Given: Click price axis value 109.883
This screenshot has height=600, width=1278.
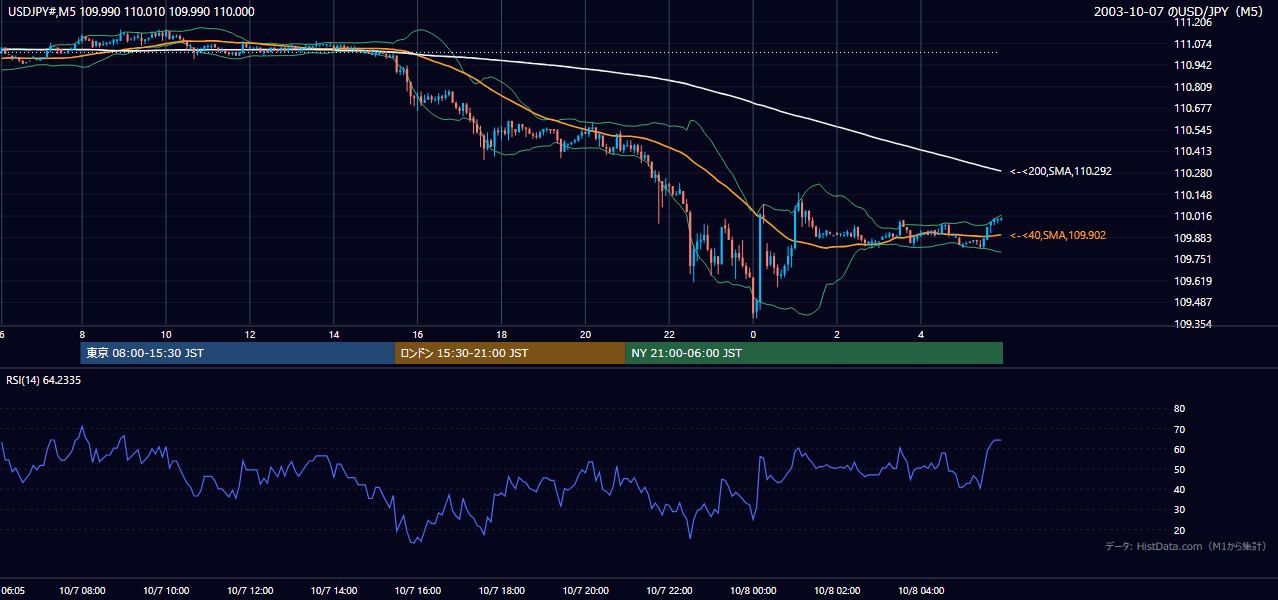Looking at the screenshot, I should point(1194,238).
